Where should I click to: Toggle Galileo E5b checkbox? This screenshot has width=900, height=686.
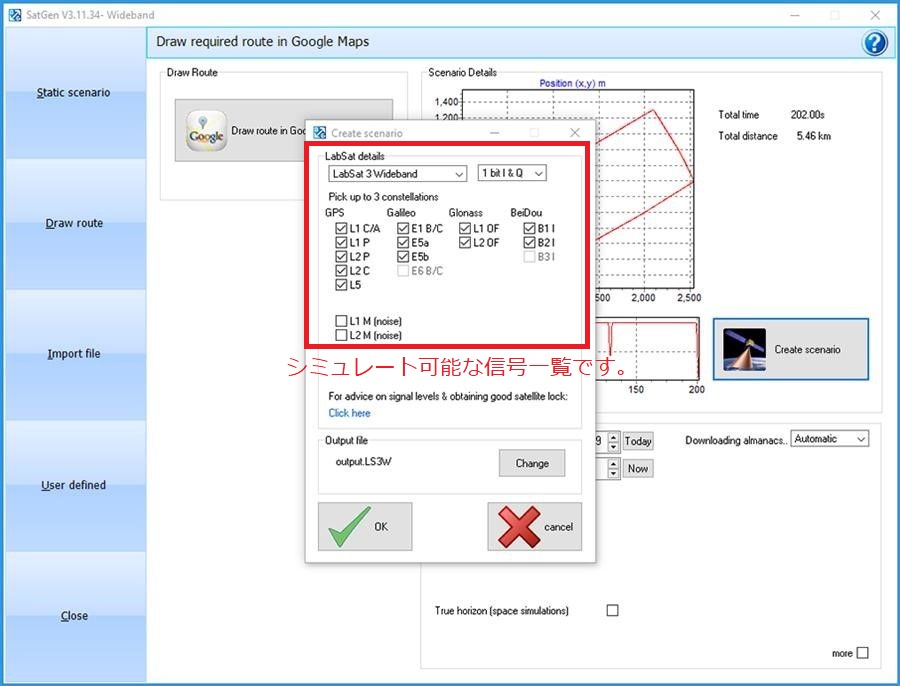(403, 257)
